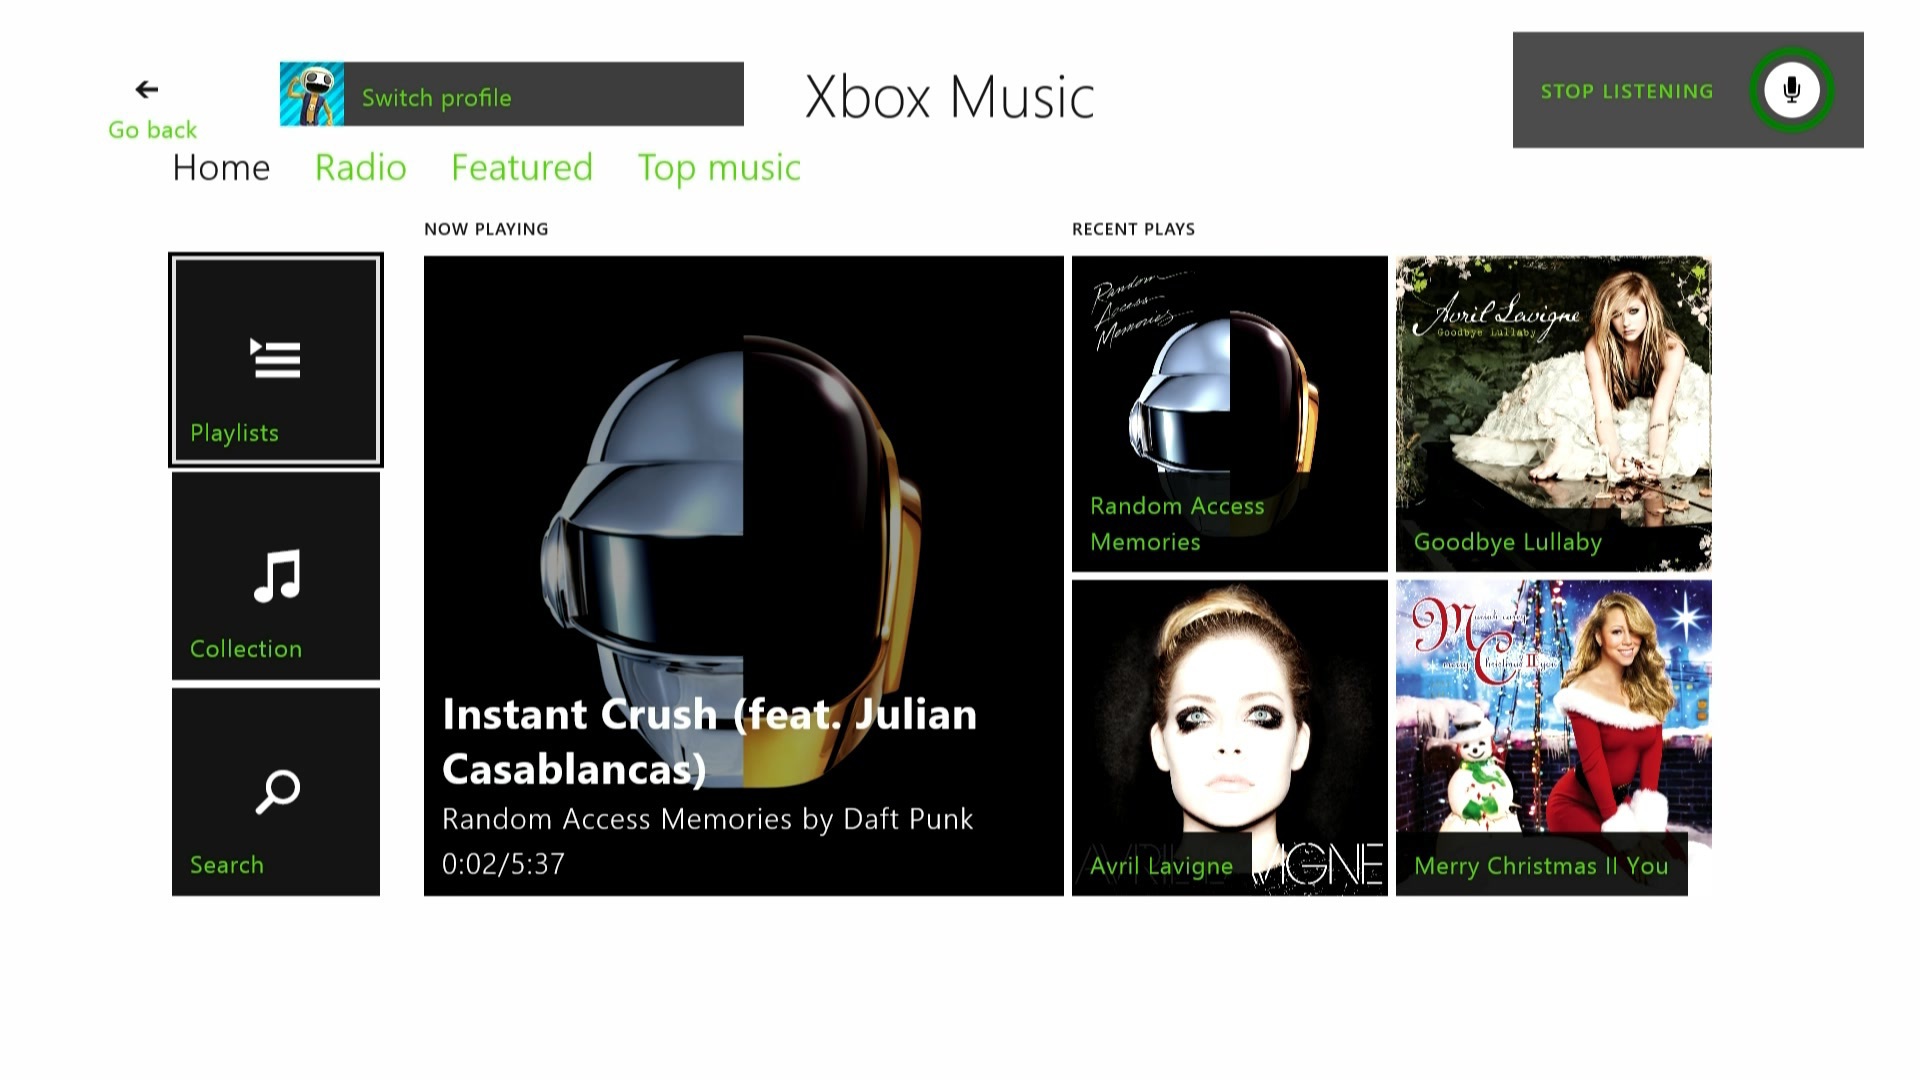Click the Collection music note icon
1920x1080 pixels.
pos(277,576)
